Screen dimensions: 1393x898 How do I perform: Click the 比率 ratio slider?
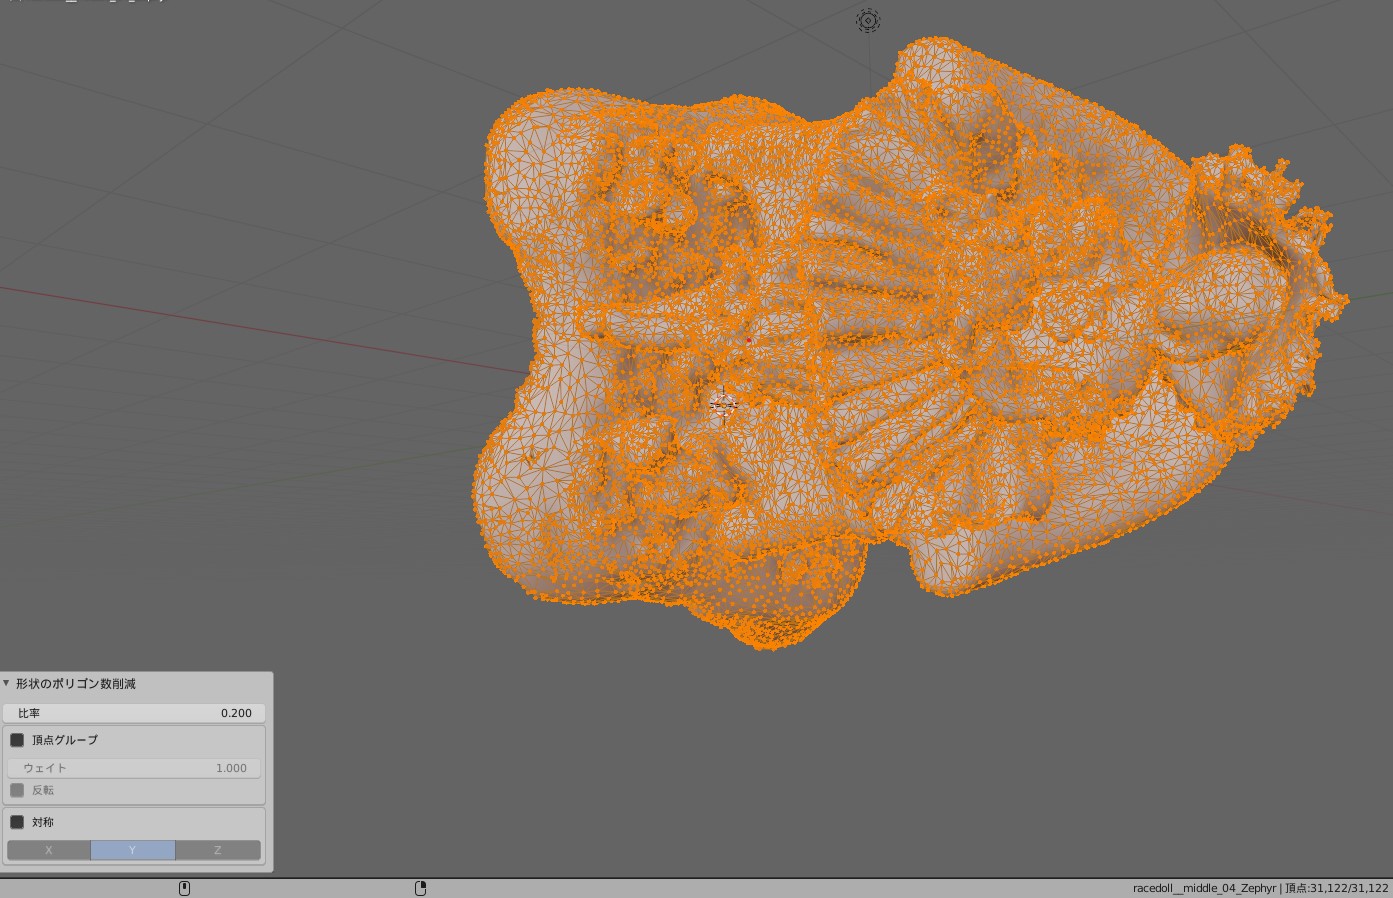tap(134, 713)
